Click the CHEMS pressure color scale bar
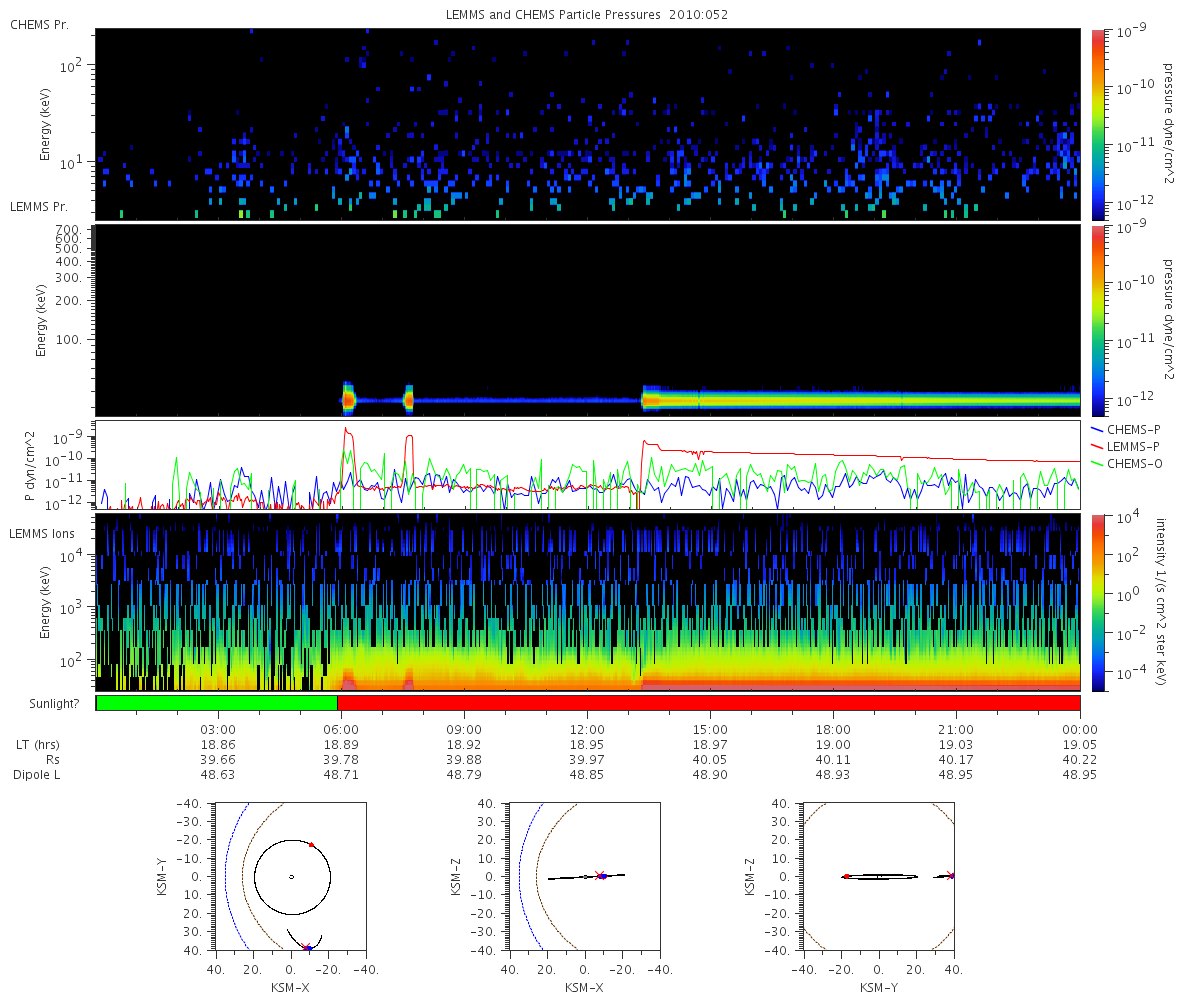The width and height of the screenshot is (1200, 1000). pyautogui.click(x=1097, y=124)
